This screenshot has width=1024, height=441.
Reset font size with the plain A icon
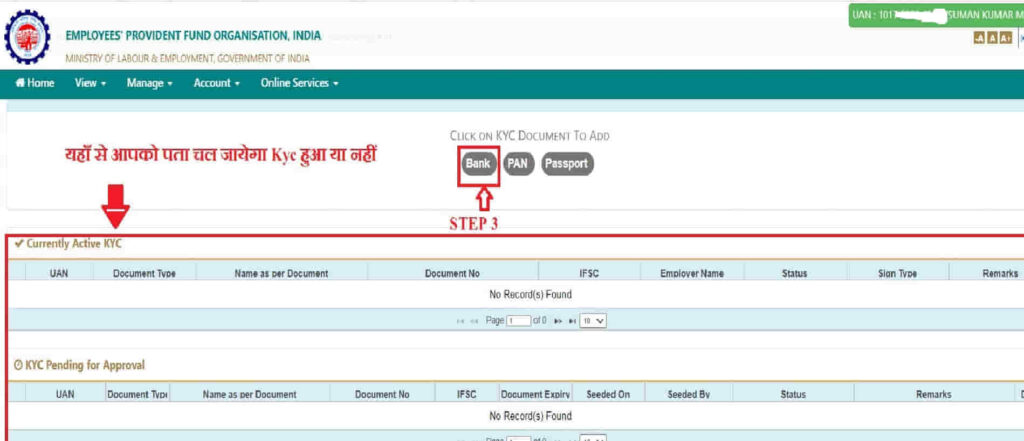coord(993,39)
